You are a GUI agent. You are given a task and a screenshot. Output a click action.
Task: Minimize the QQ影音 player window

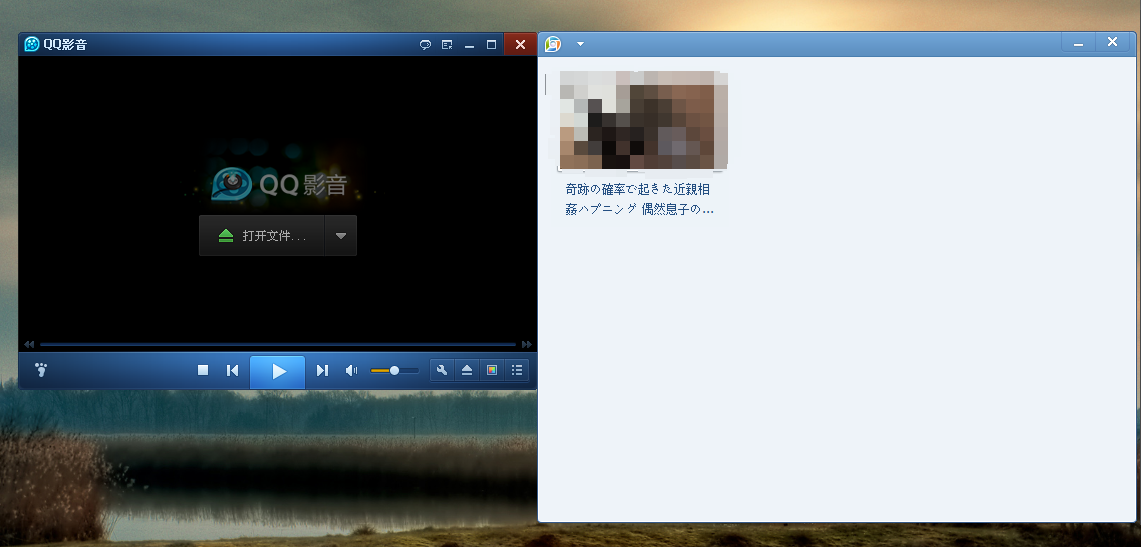point(469,45)
